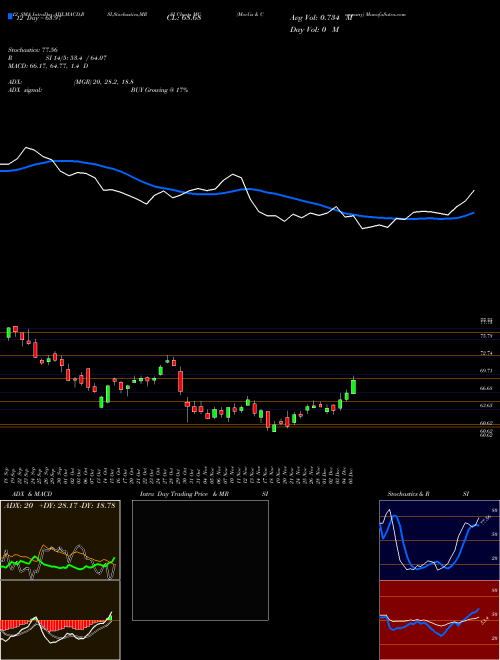Select the ADX: 20 +DY: 28.17 -DY: 18.78 header

coord(59,506)
